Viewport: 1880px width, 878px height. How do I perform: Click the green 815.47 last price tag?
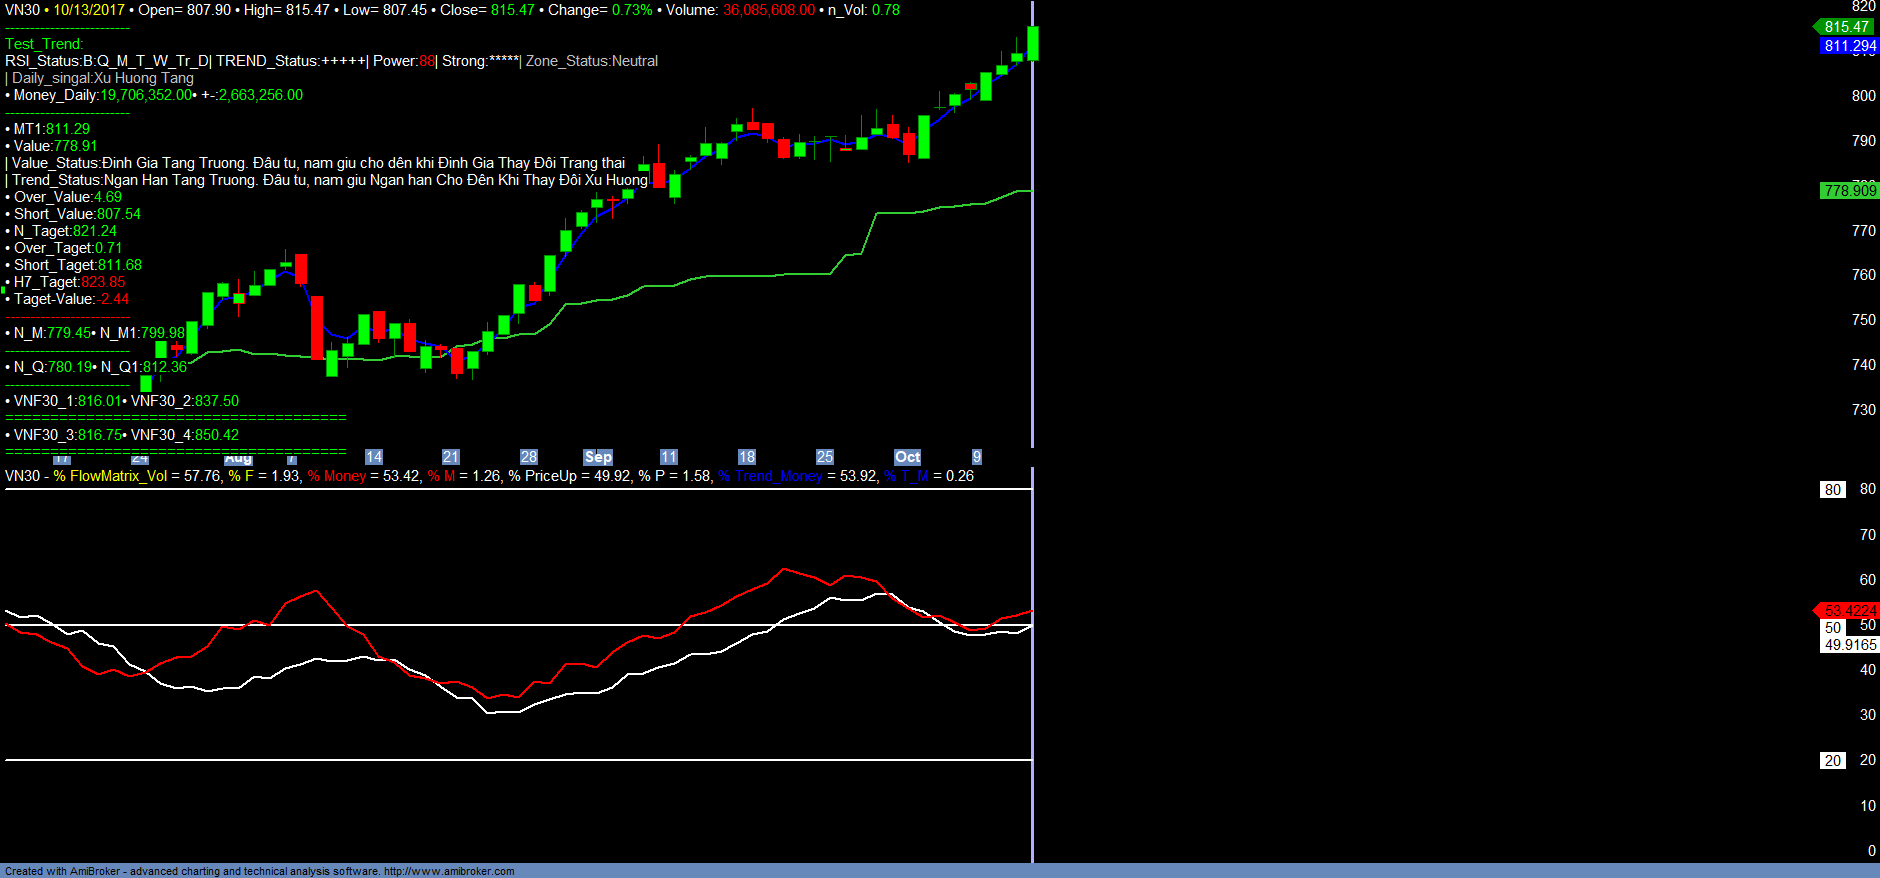(1845, 27)
